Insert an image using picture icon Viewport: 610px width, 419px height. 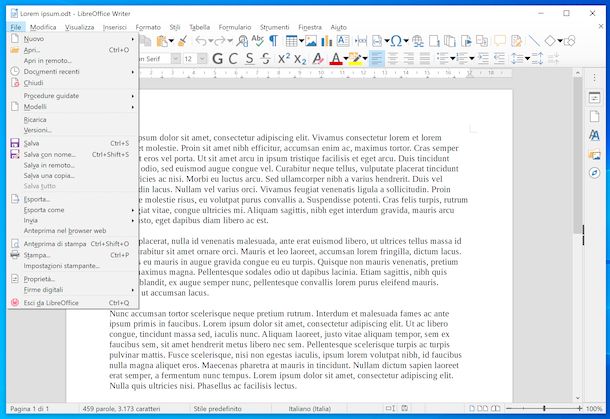[311, 40]
